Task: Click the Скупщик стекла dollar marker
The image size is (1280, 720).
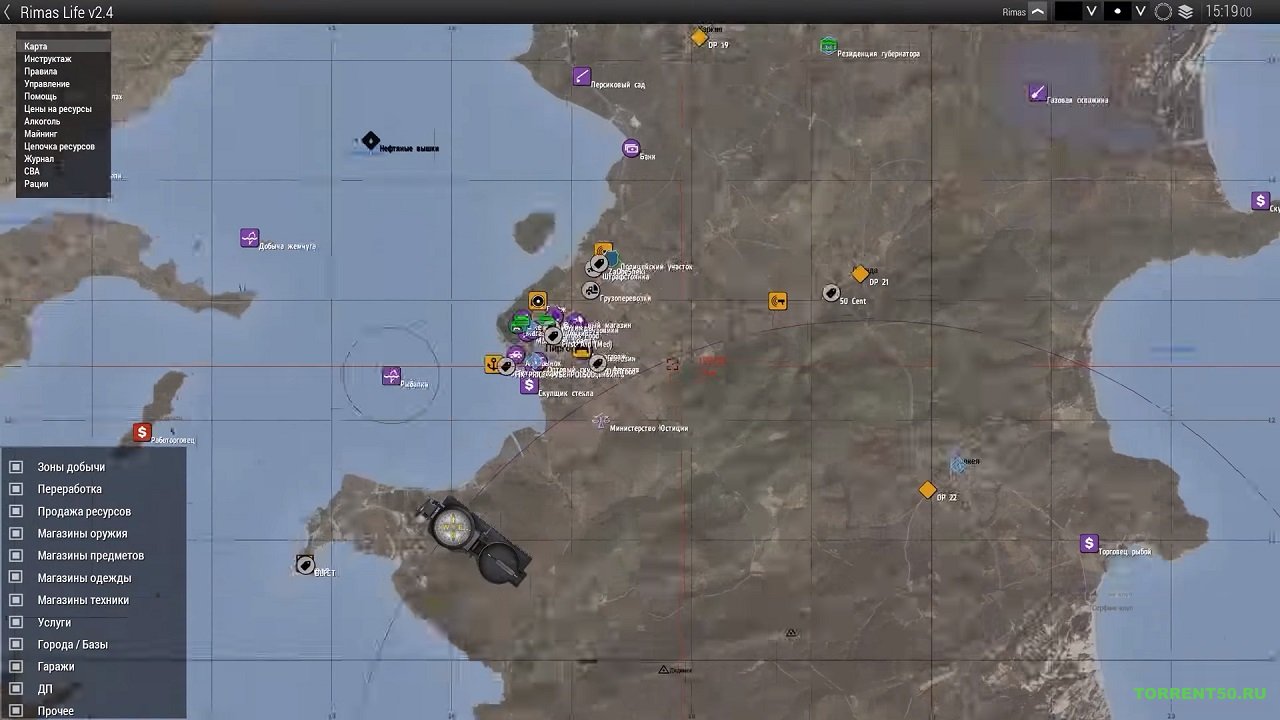Action: [x=529, y=385]
